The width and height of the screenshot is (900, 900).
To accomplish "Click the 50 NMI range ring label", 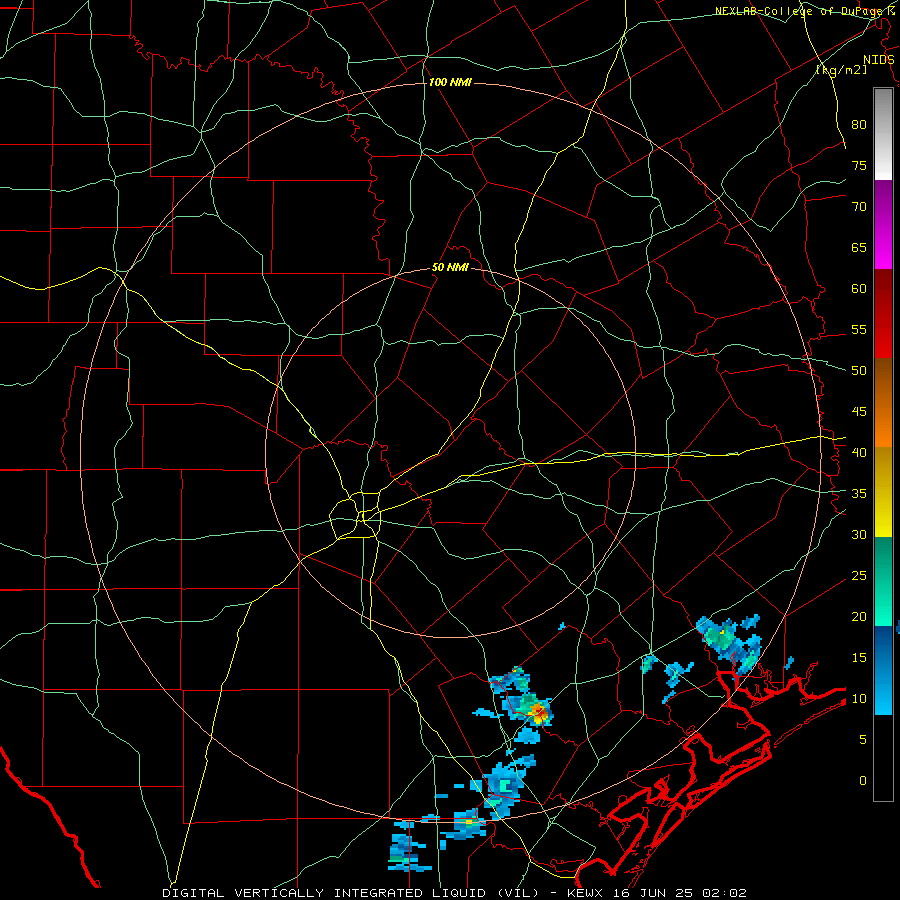I will (450, 267).
